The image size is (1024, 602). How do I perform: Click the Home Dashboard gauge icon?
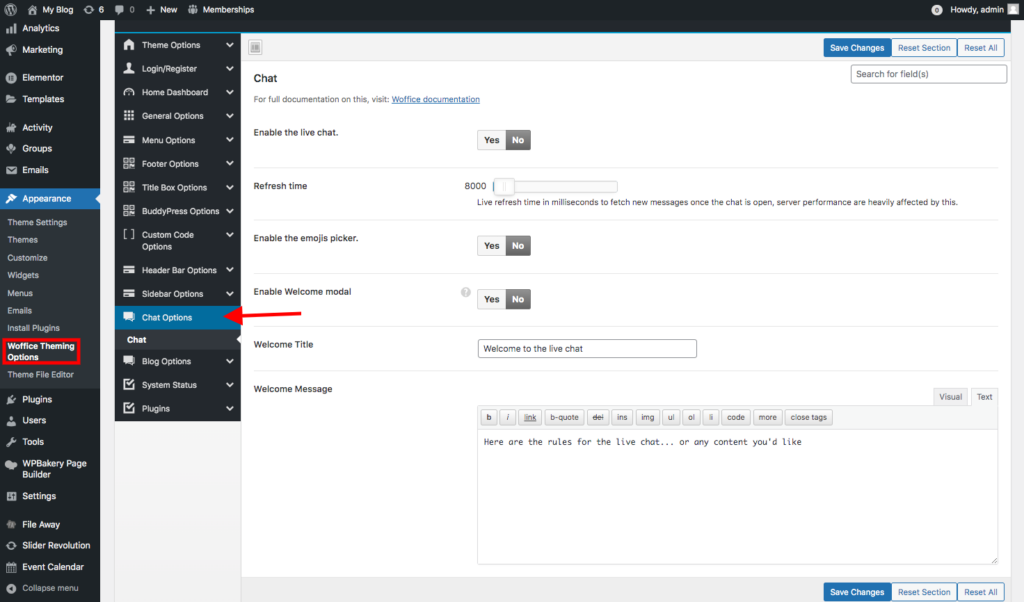point(129,92)
